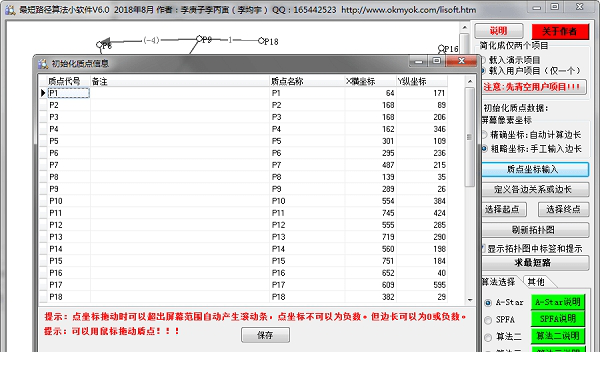Select the 载入演示项目 radio option
The height and width of the screenshot is (366, 600).
click(x=484, y=60)
